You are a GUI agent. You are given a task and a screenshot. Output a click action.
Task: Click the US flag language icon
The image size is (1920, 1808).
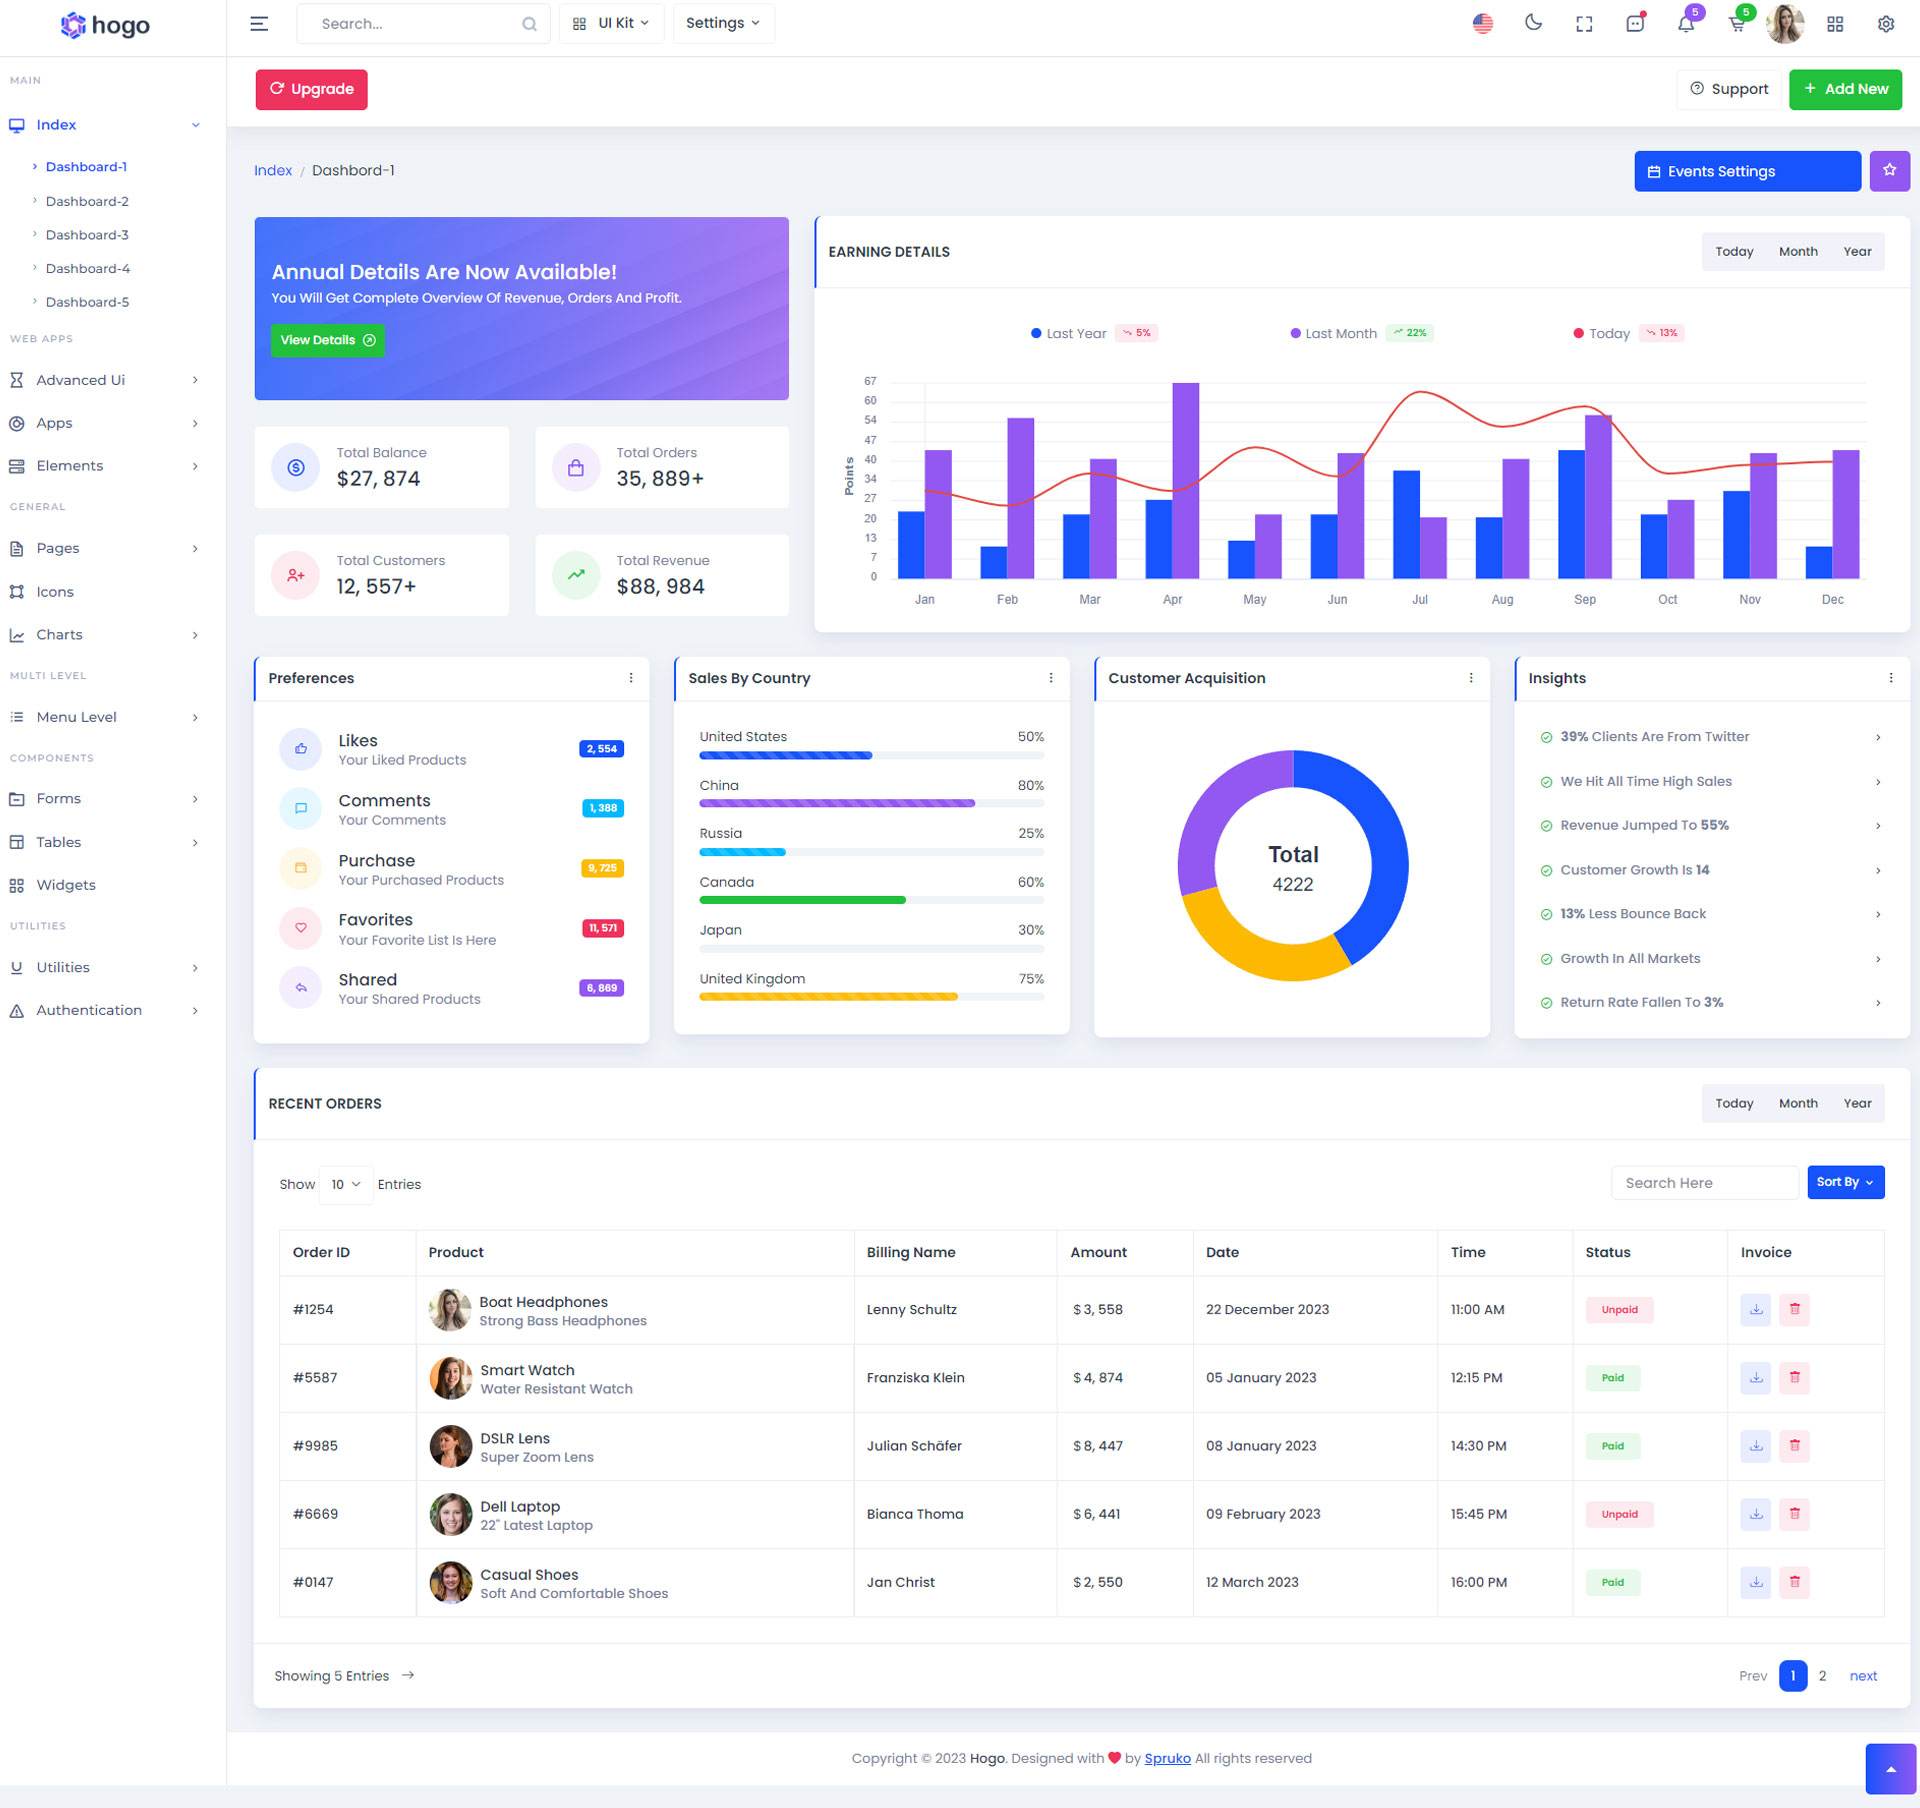[x=1482, y=23]
